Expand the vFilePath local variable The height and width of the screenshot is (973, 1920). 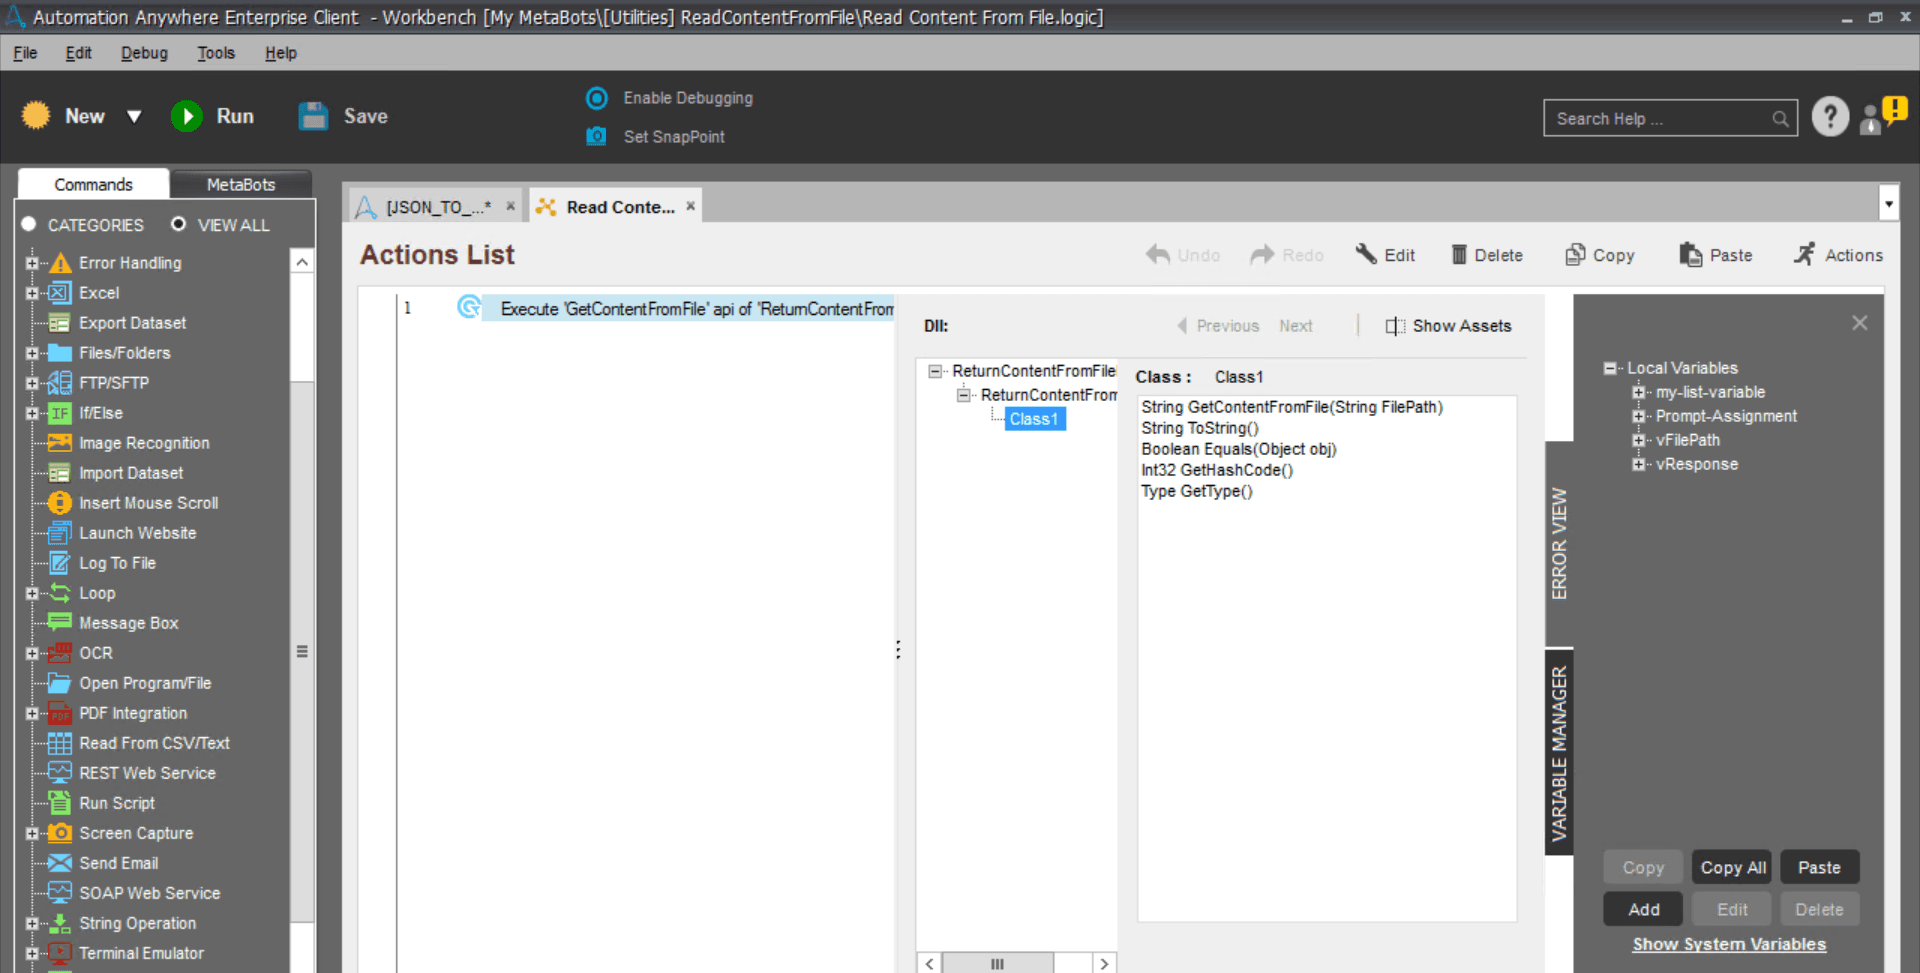(1638, 440)
